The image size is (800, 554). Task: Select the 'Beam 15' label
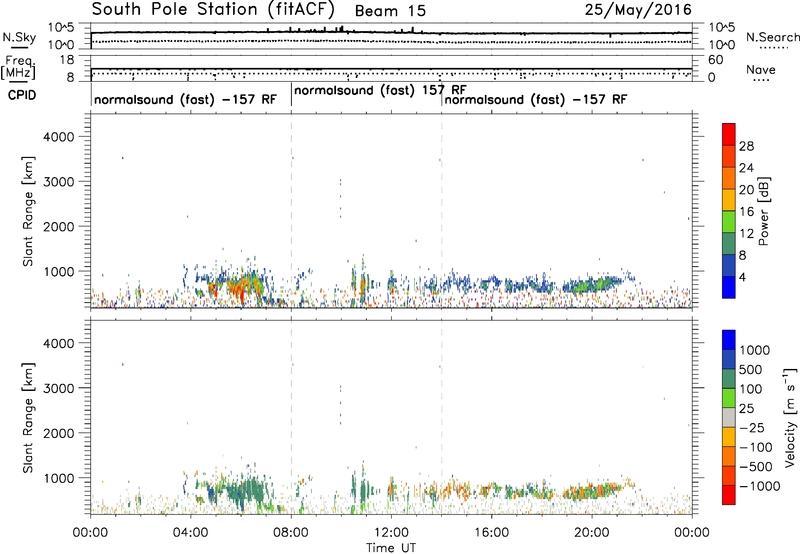pos(390,11)
